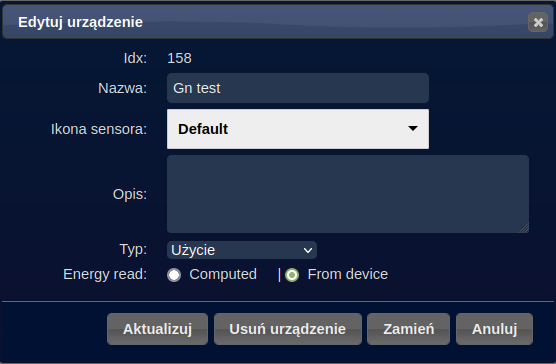Click the Idx value 158
The image size is (556, 364).
179,58
